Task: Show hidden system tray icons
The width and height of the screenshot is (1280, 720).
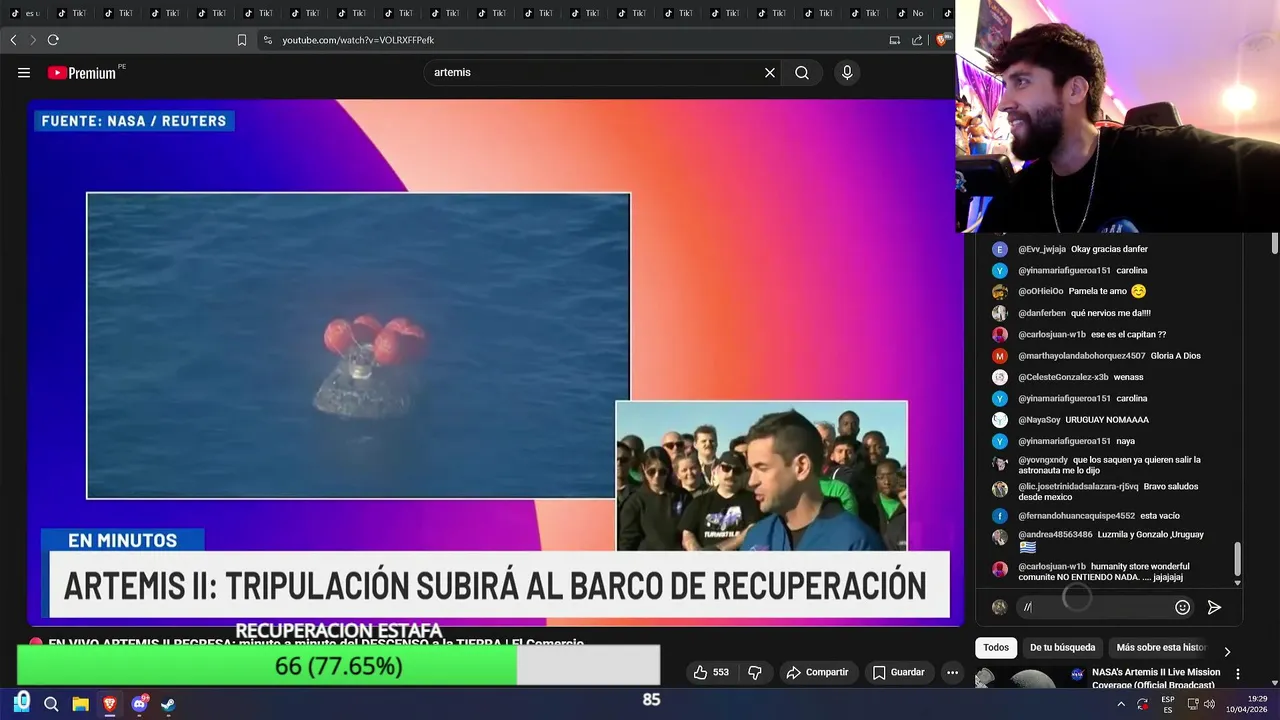Action: click(1121, 704)
